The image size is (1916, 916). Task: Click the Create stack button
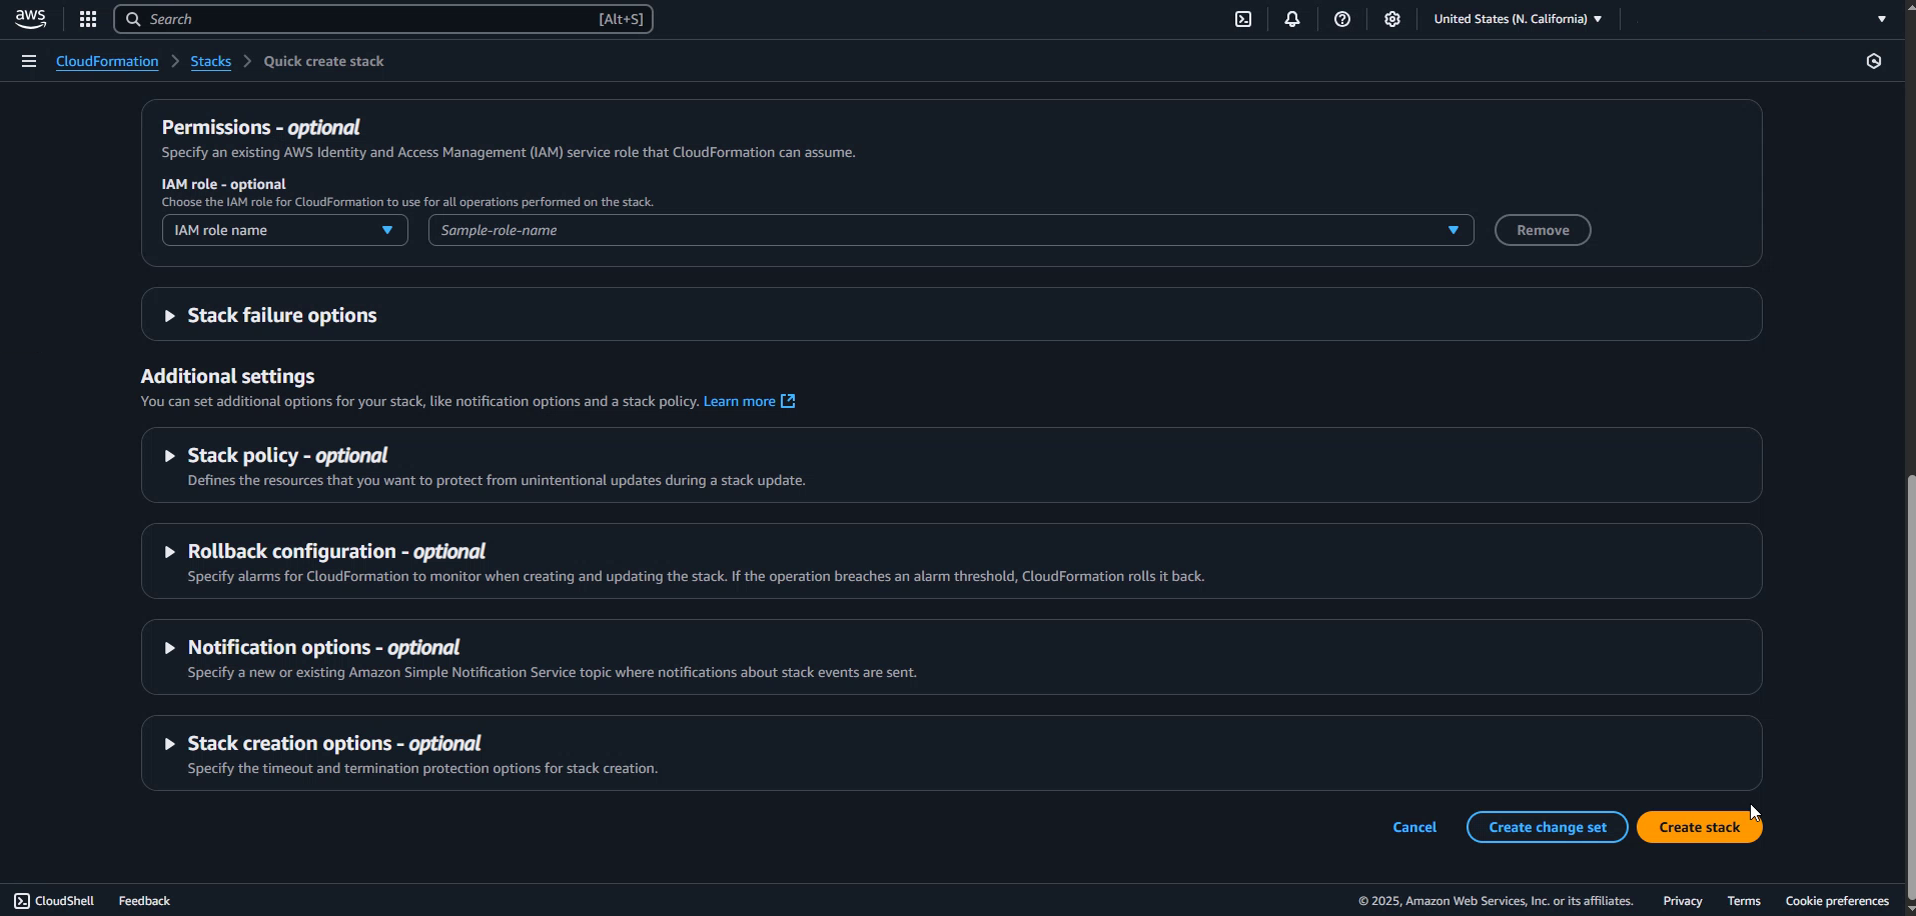tap(1698, 826)
